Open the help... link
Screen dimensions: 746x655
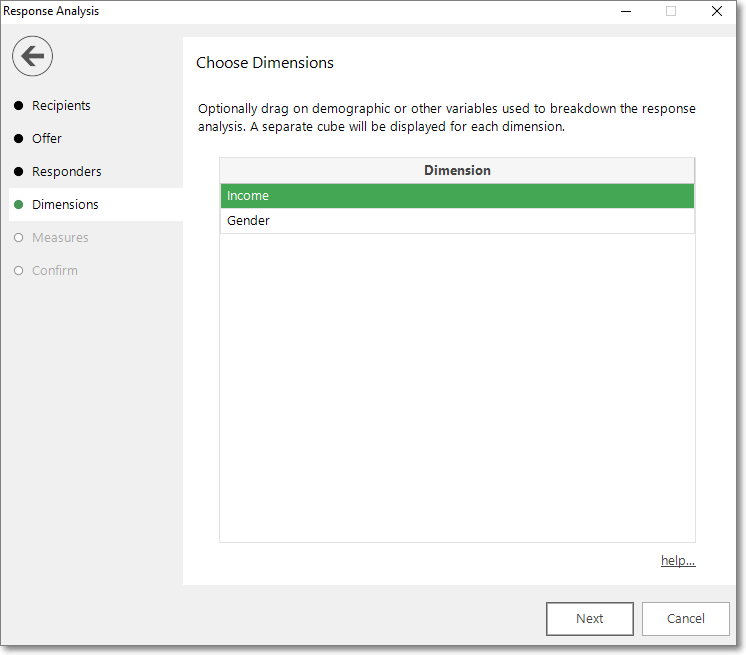click(x=678, y=561)
